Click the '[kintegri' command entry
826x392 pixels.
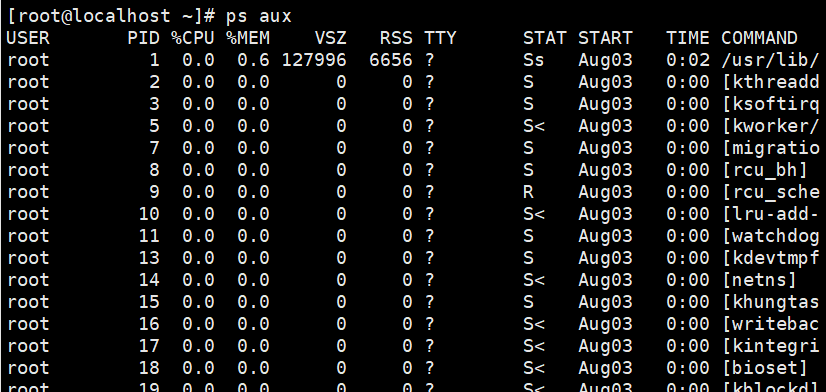point(771,347)
